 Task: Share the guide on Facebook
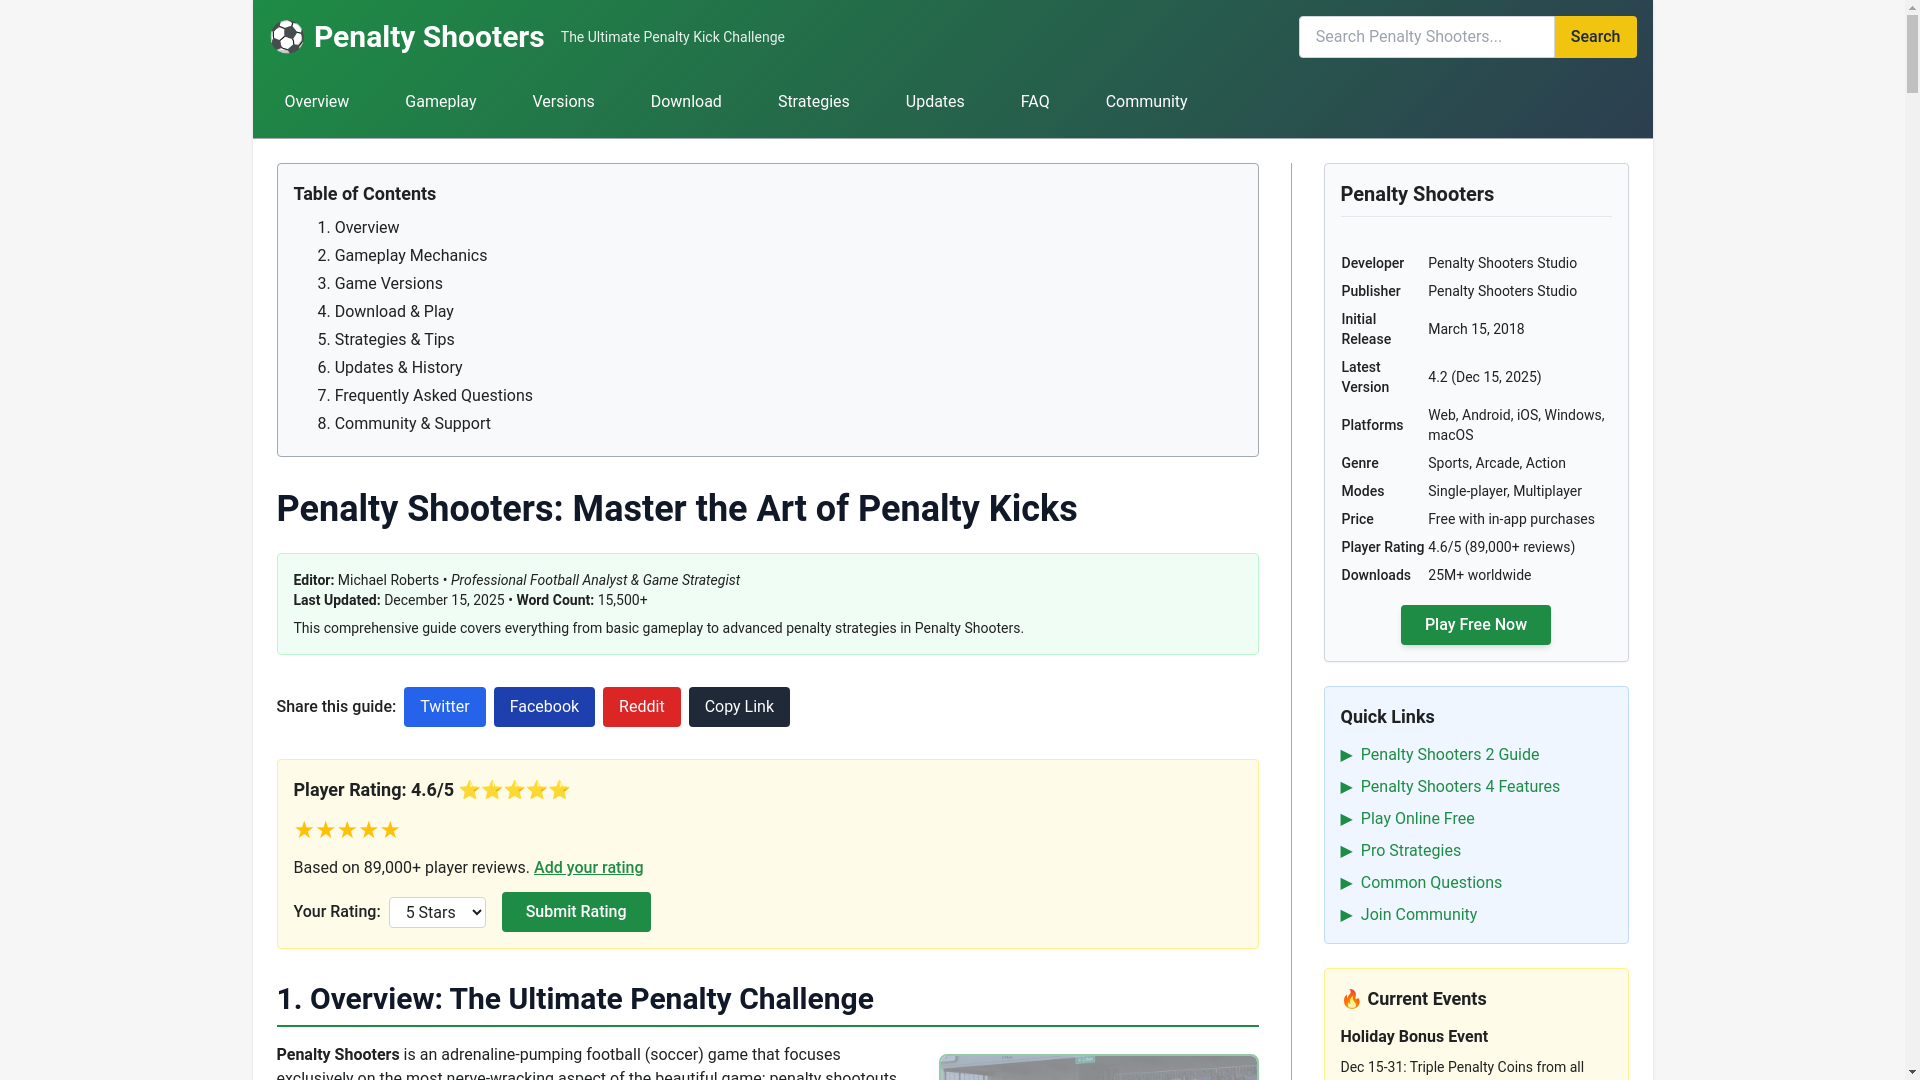click(544, 707)
